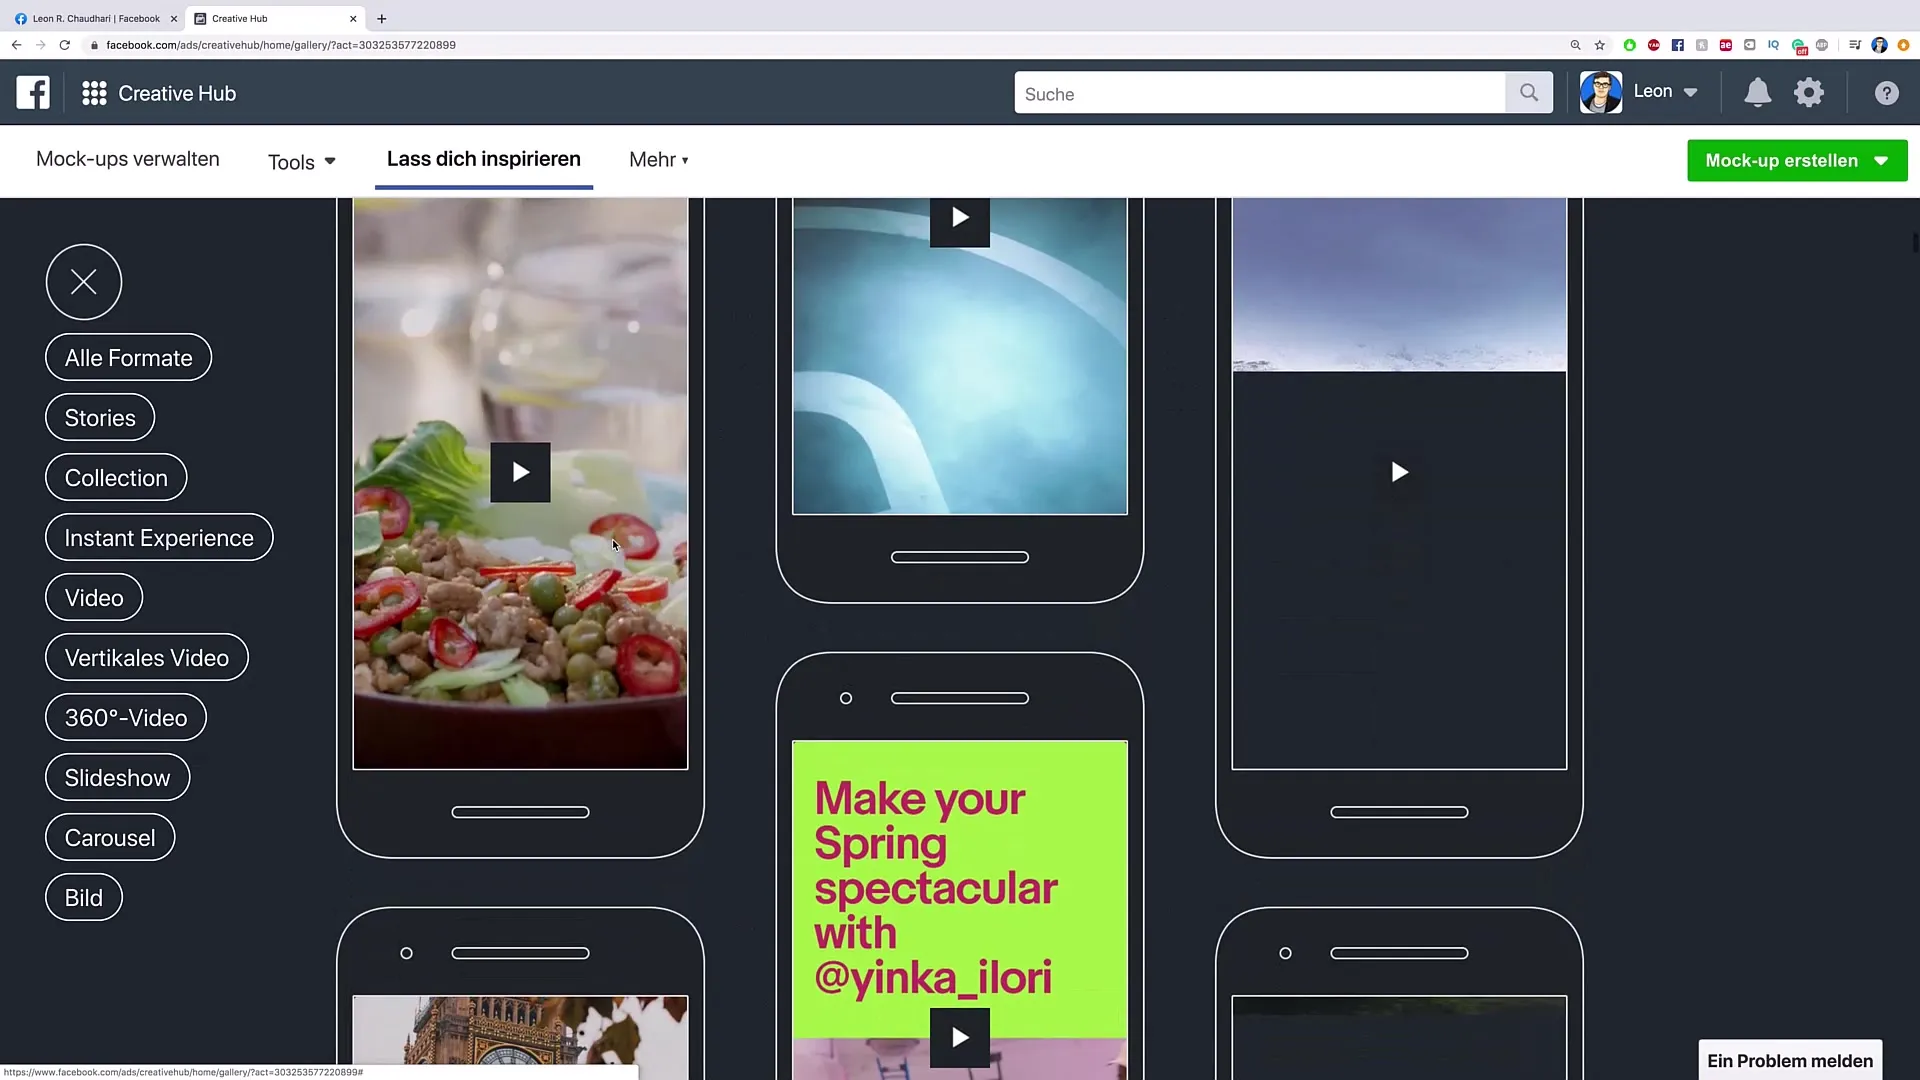This screenshot has height=1080, width=1920.
Task: Expand the Tools dropdown menu
Action: click(x=301, y=160)
